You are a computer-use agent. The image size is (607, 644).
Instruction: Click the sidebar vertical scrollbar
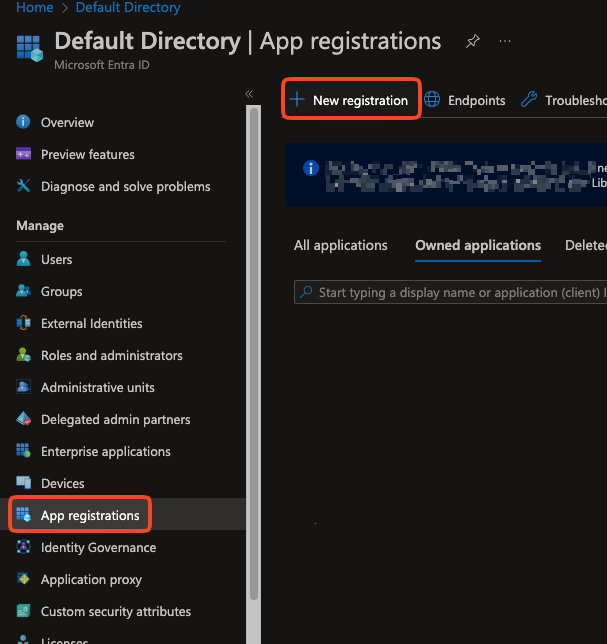pyautogui.click(x=253, y=353)
